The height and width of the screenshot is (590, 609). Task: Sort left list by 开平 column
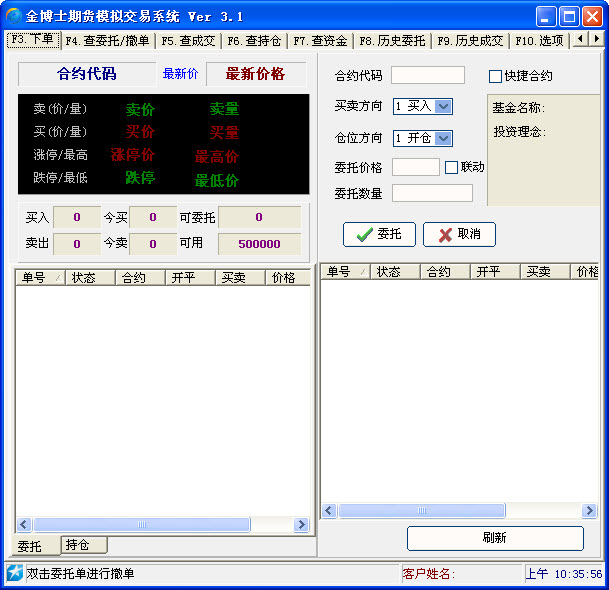click(x=190, y=277)
